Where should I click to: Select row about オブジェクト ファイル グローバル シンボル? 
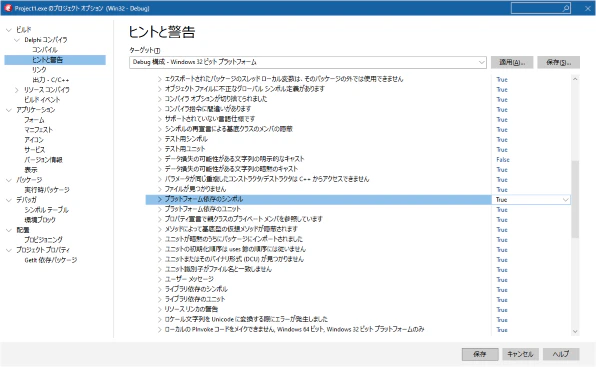click(244, 89)
